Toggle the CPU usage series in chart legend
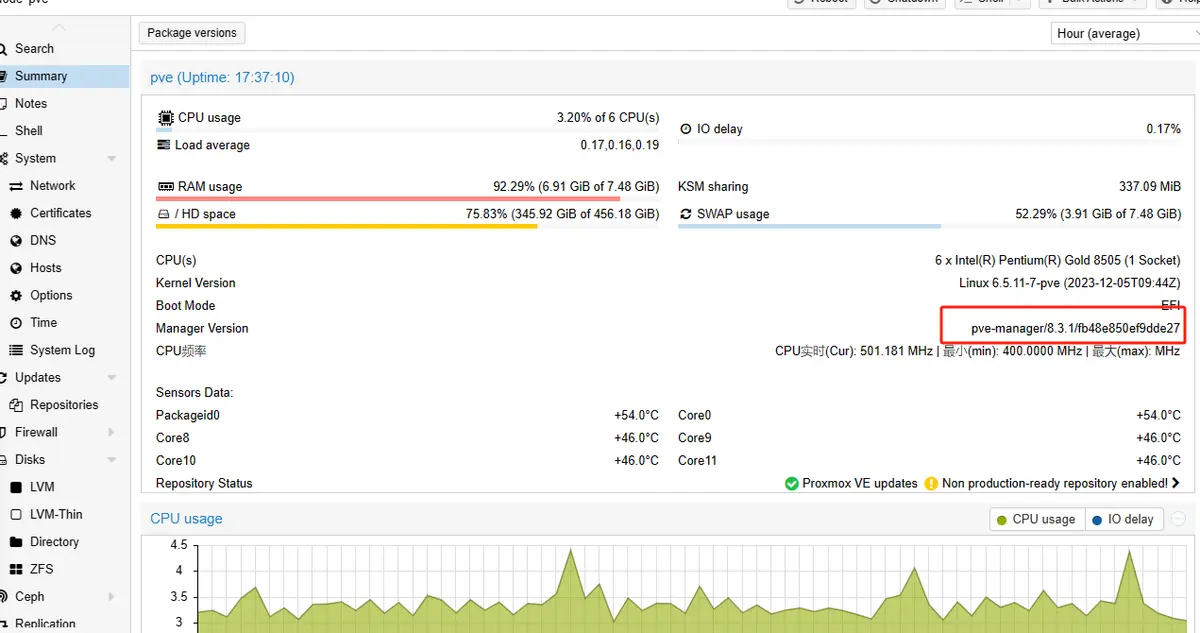Screen dimensions: 1200x633 1036,519
